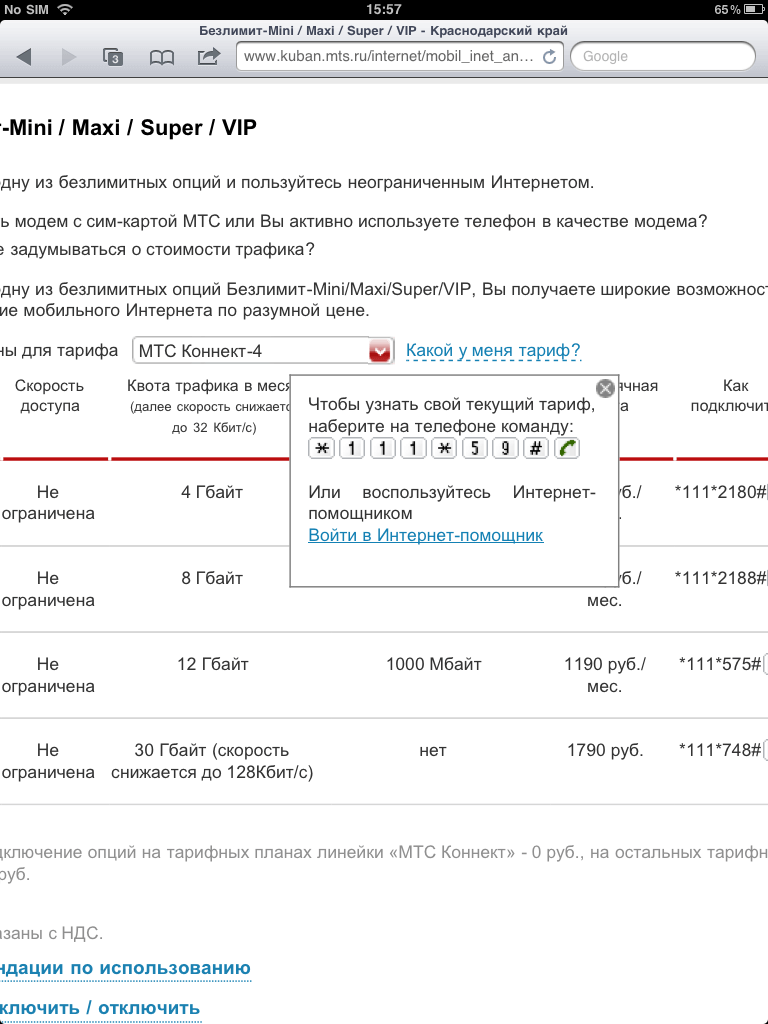Click the 8 Гбайт quota cell
This screenshot has width=768, height=1024.
[212, 578]
